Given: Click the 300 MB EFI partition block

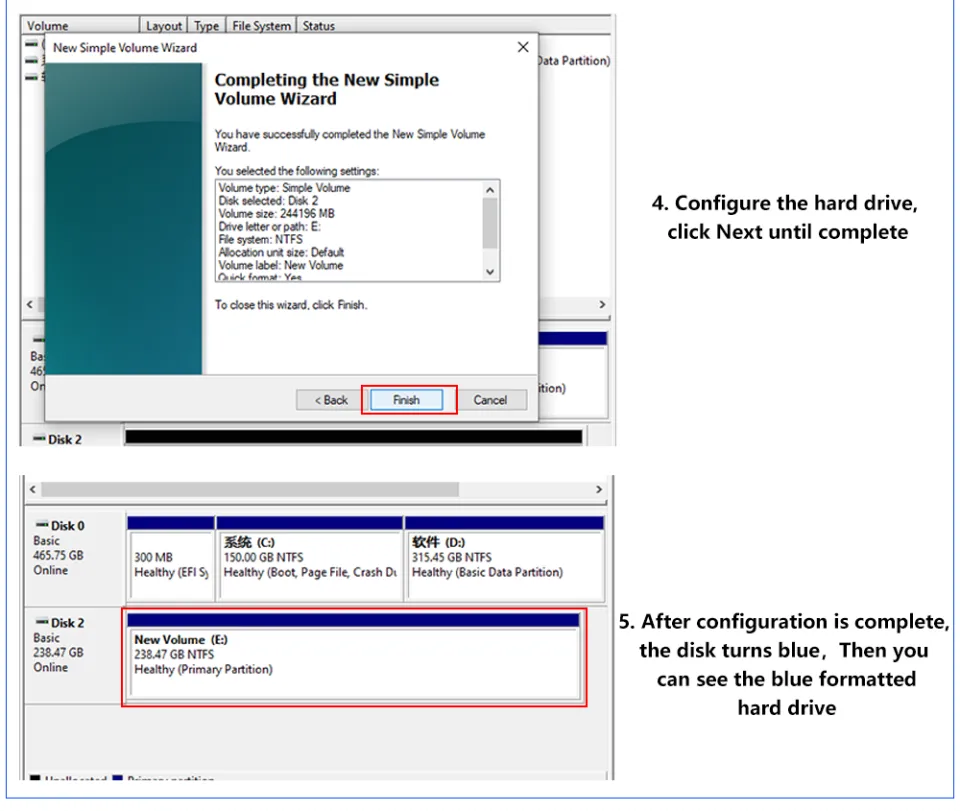Looking at the screenshot, I should point(170,565).
